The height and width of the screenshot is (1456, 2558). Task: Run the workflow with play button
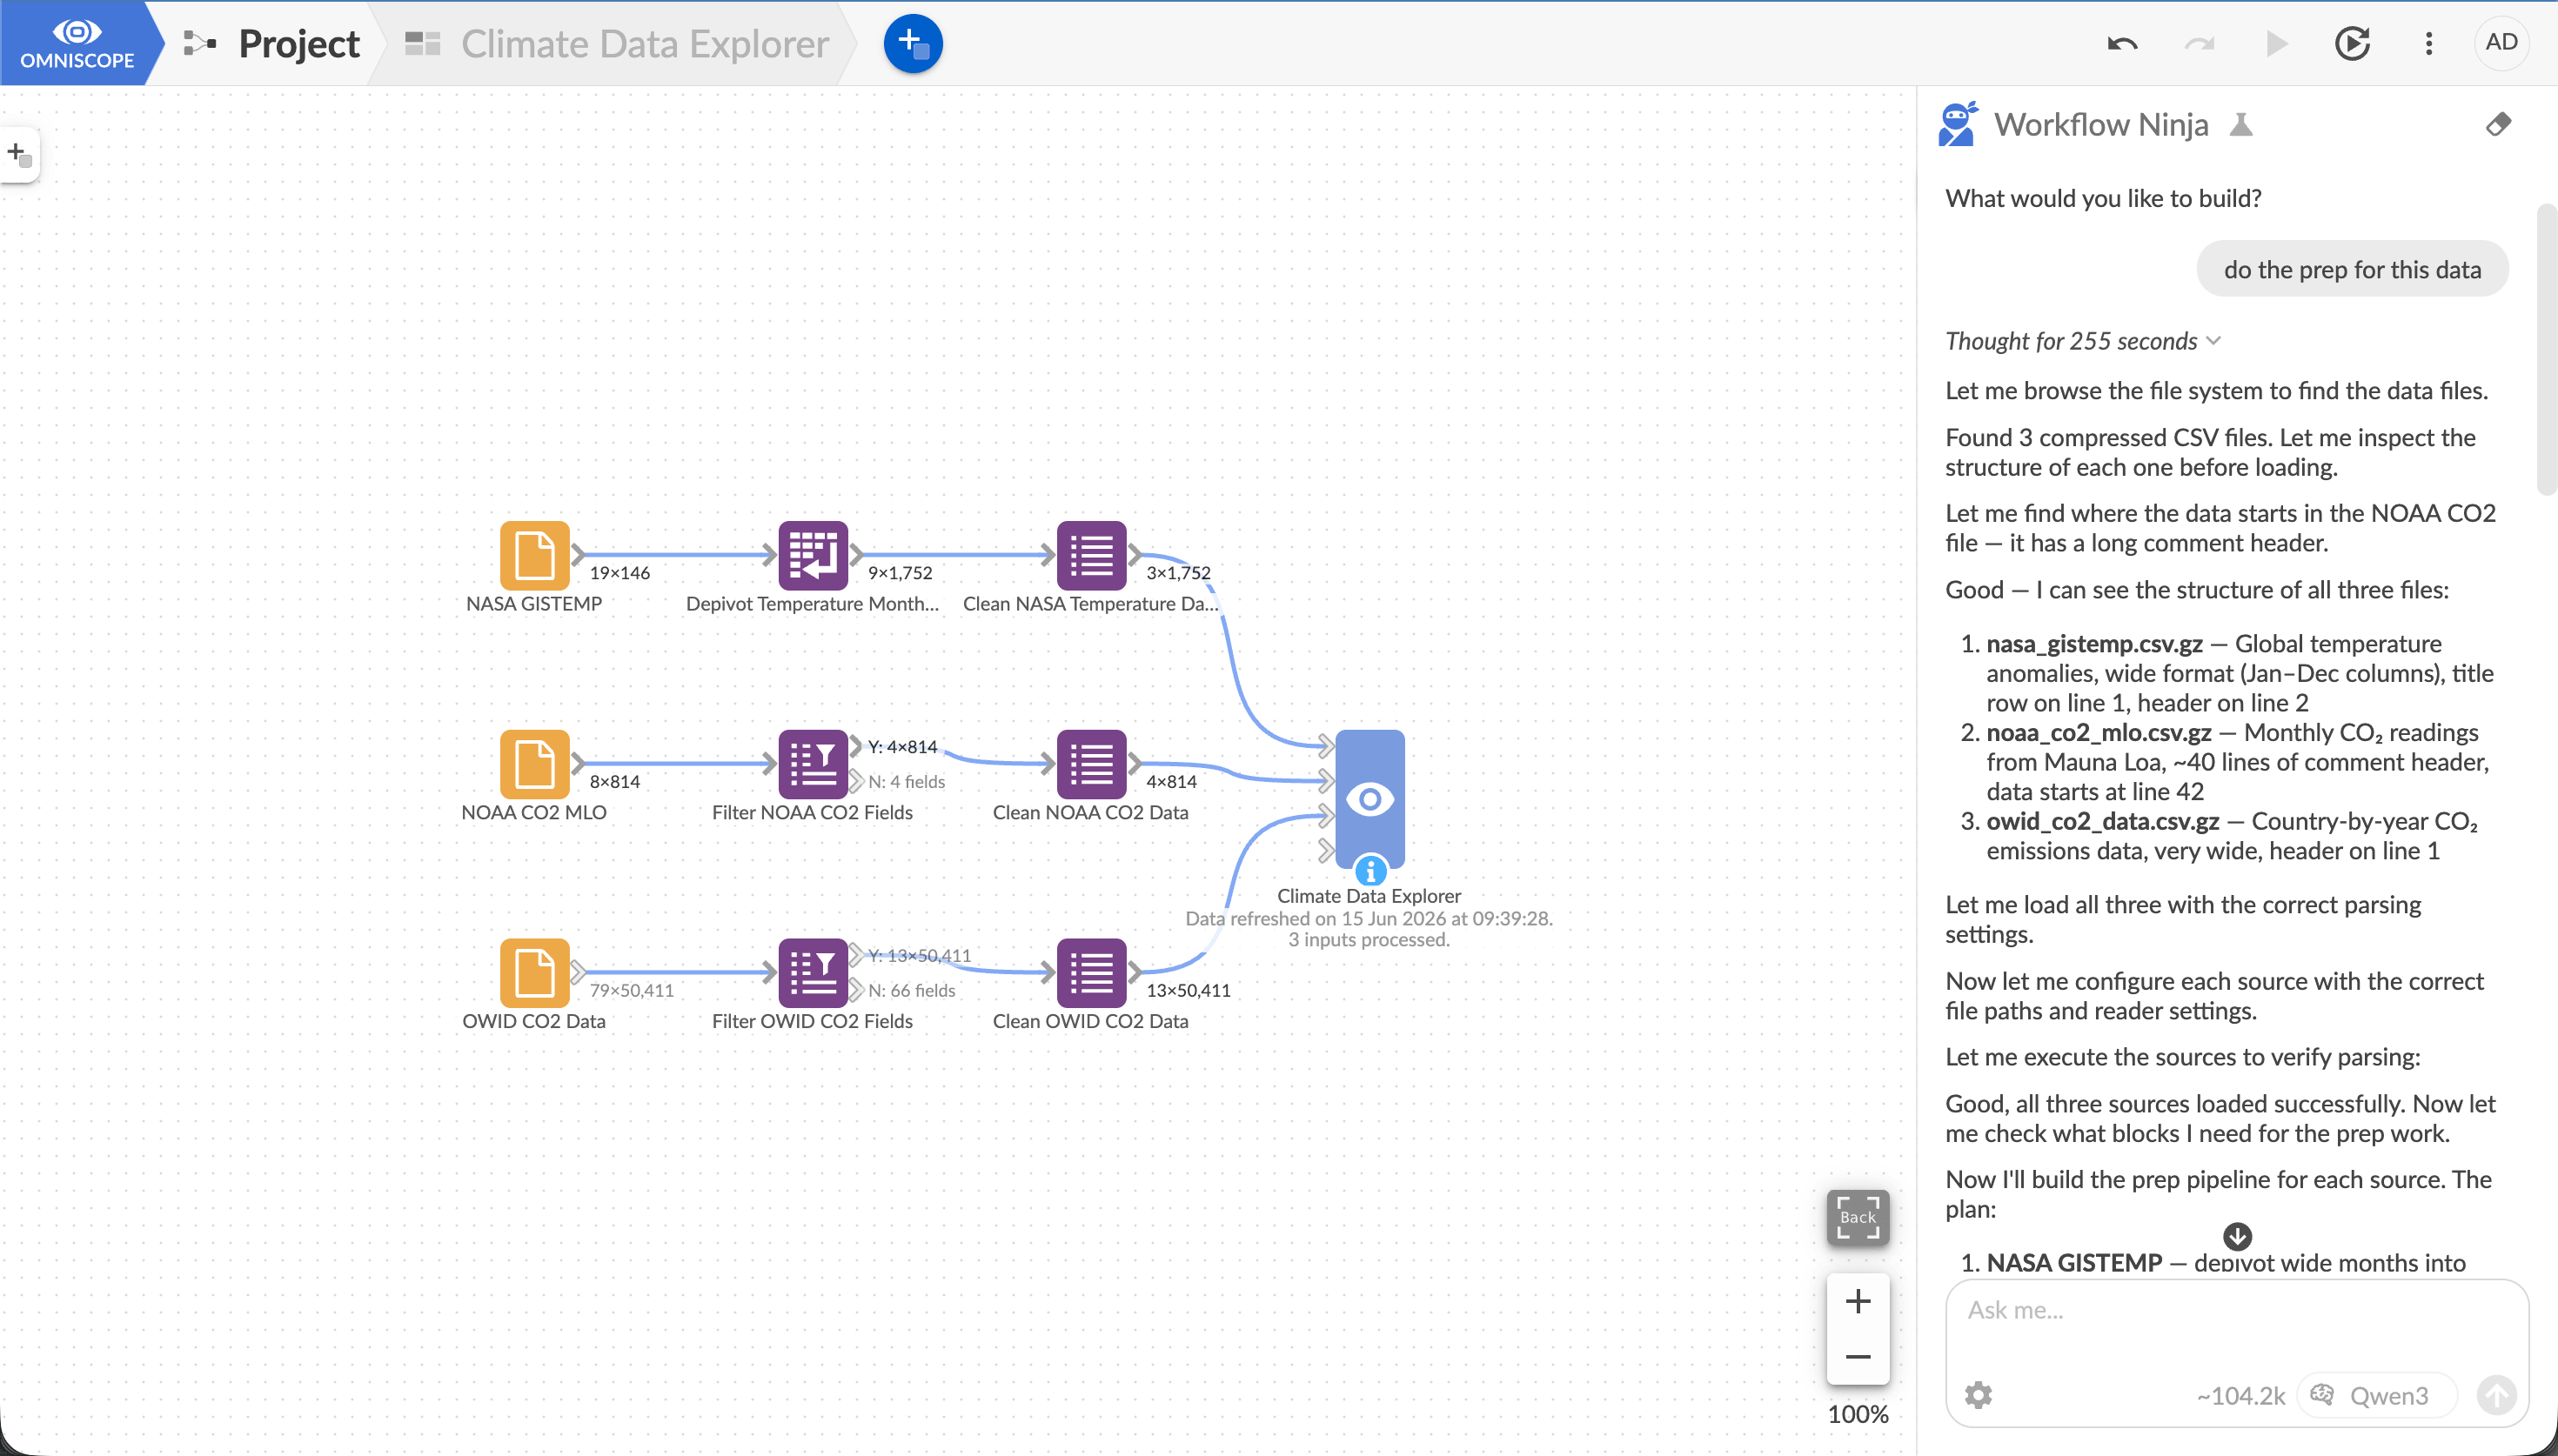(x=2276, y=44)
